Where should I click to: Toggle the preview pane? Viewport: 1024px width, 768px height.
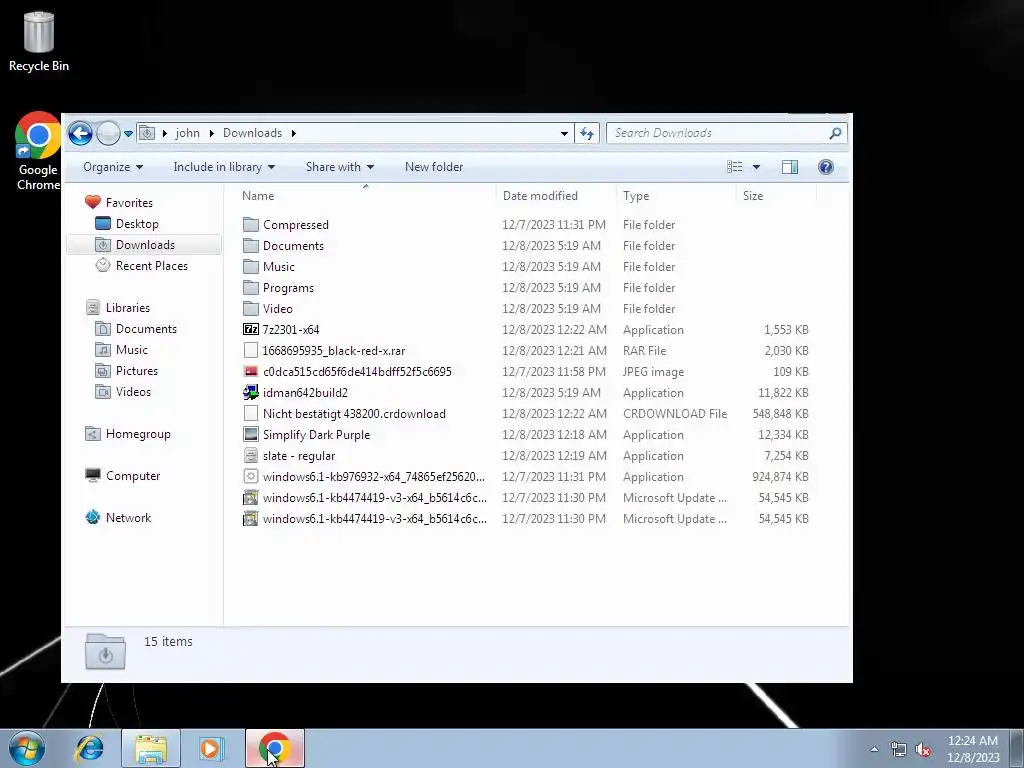click(790, 167)
